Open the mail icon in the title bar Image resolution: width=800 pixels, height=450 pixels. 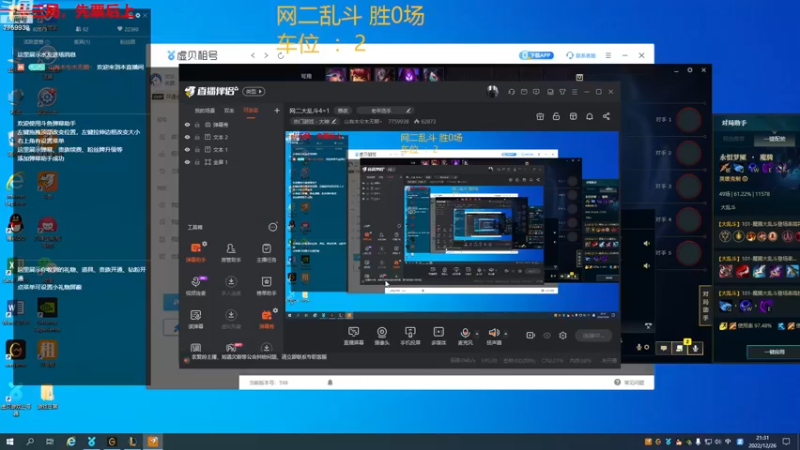pyautogui.click(x=524, y=92)
